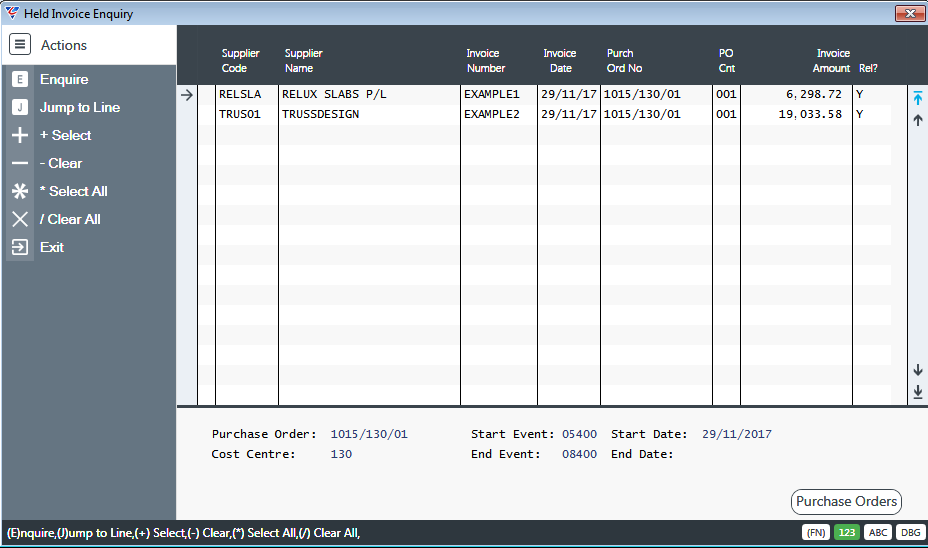Toggle the (FN) status indicator
The height and width of the screenshot is (548, 928).
816,533
